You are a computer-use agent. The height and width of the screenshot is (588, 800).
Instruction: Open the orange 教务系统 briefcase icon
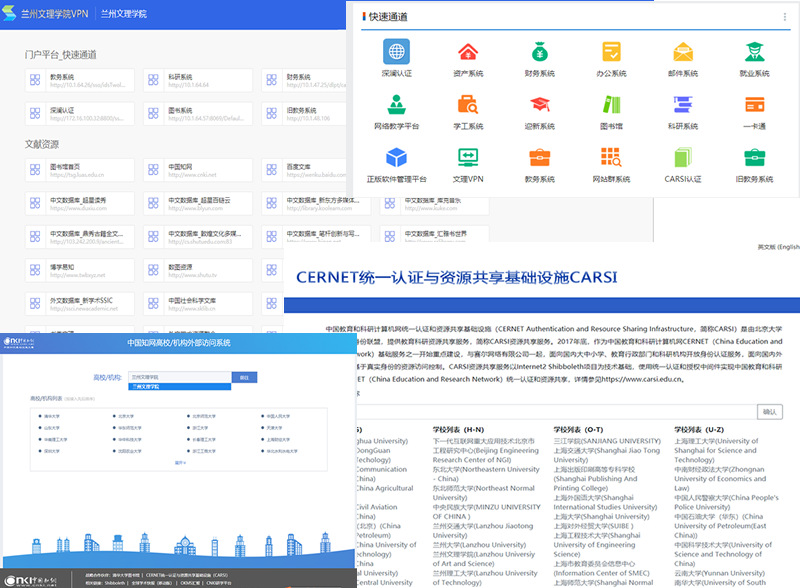[539, 157]
